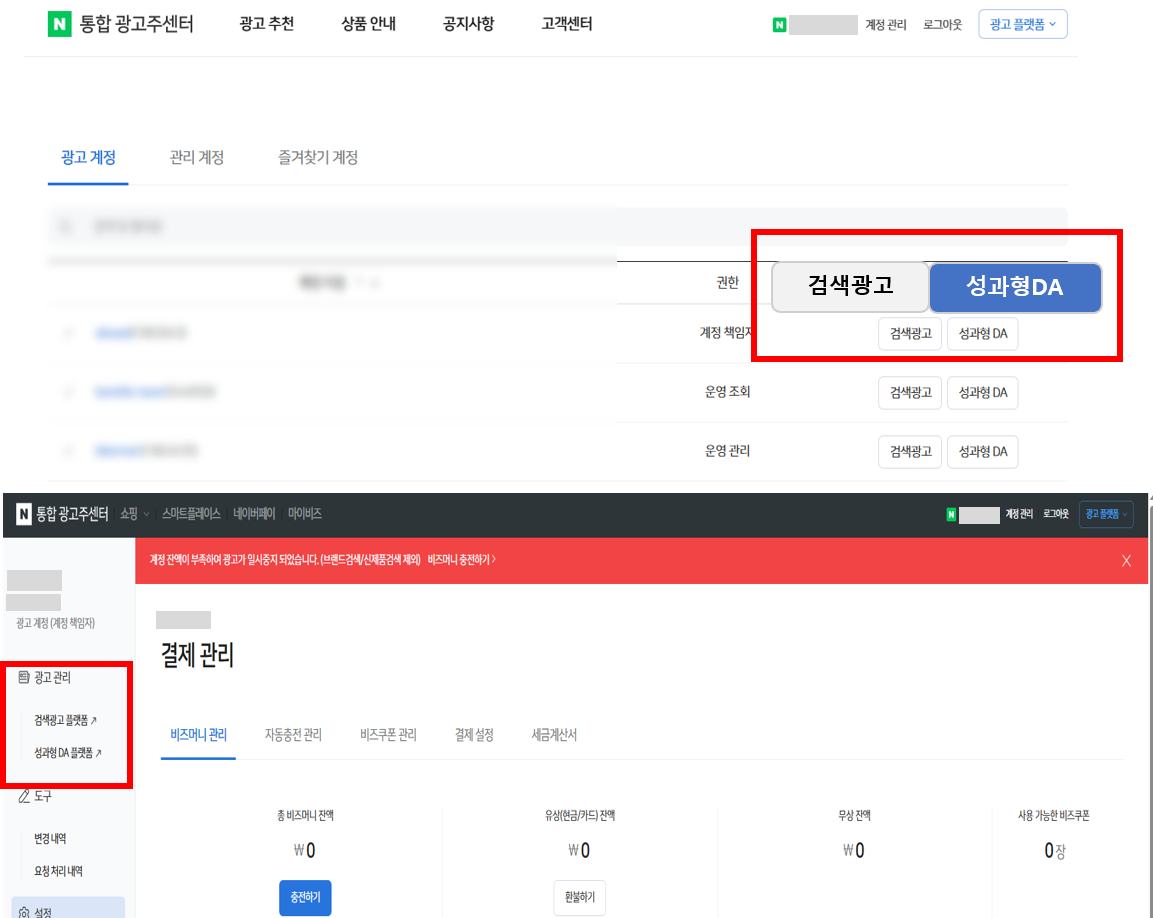
Task: Select the 세금계산서 tab
Action: 554,735
